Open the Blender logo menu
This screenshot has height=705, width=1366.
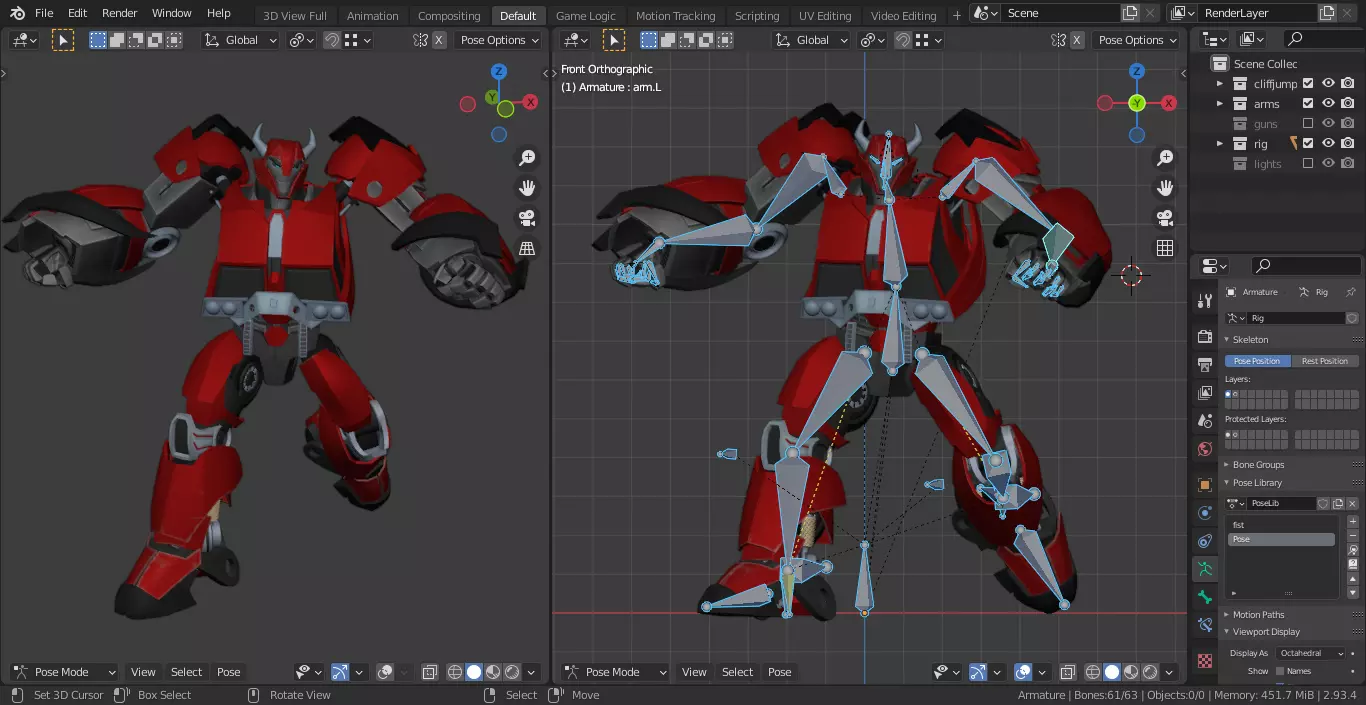click(17, 14)
